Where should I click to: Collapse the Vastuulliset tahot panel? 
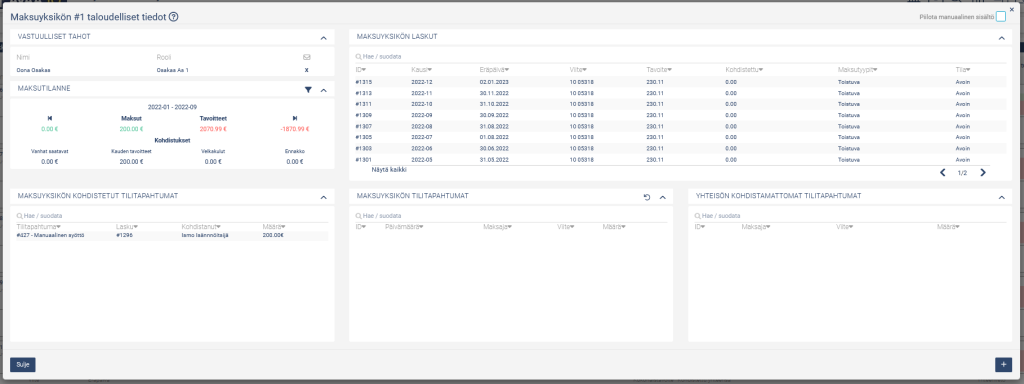(x=323, y=38)
